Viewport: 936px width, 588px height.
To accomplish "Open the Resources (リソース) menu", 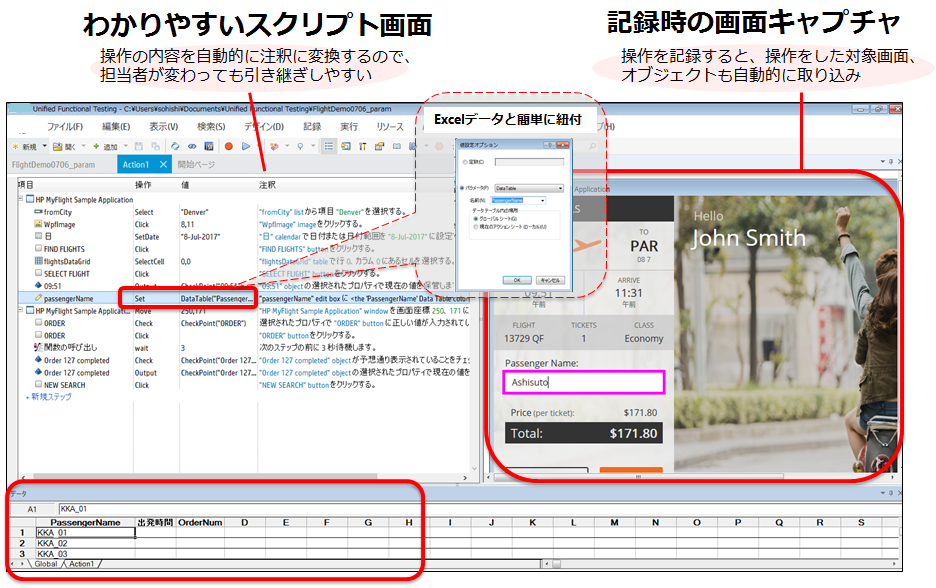I will [390, 127].
